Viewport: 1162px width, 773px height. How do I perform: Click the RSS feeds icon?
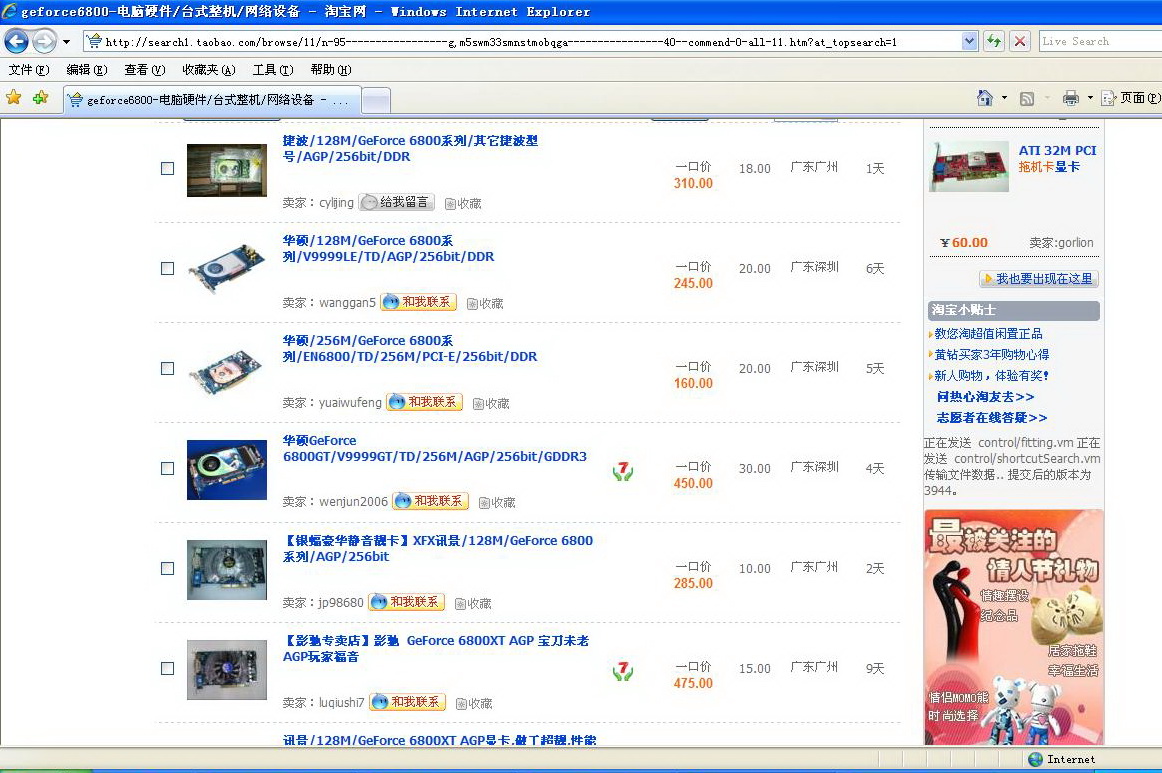1026,99
